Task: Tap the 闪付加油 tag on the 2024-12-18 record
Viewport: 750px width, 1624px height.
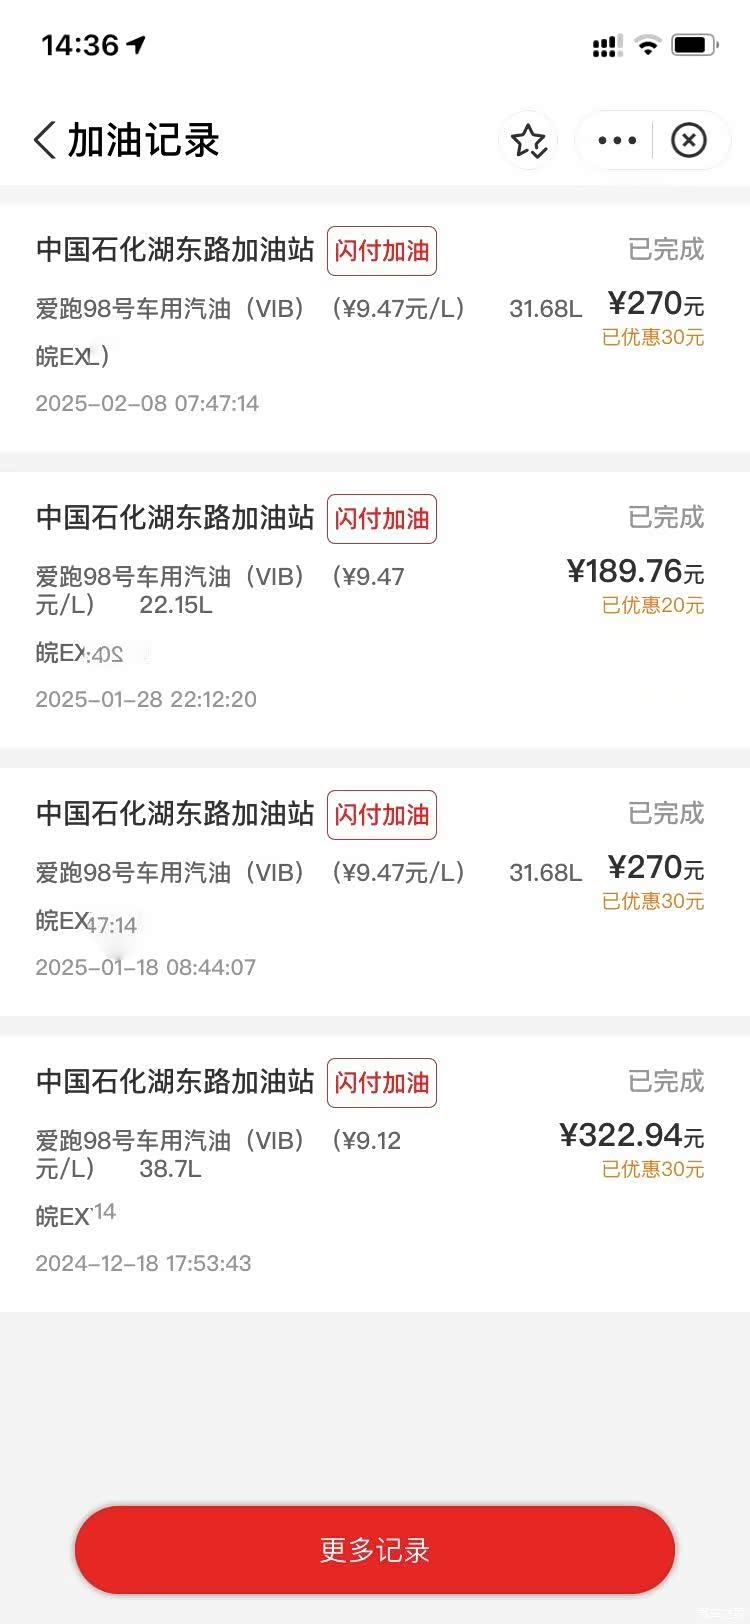Action: [382, 1083]
